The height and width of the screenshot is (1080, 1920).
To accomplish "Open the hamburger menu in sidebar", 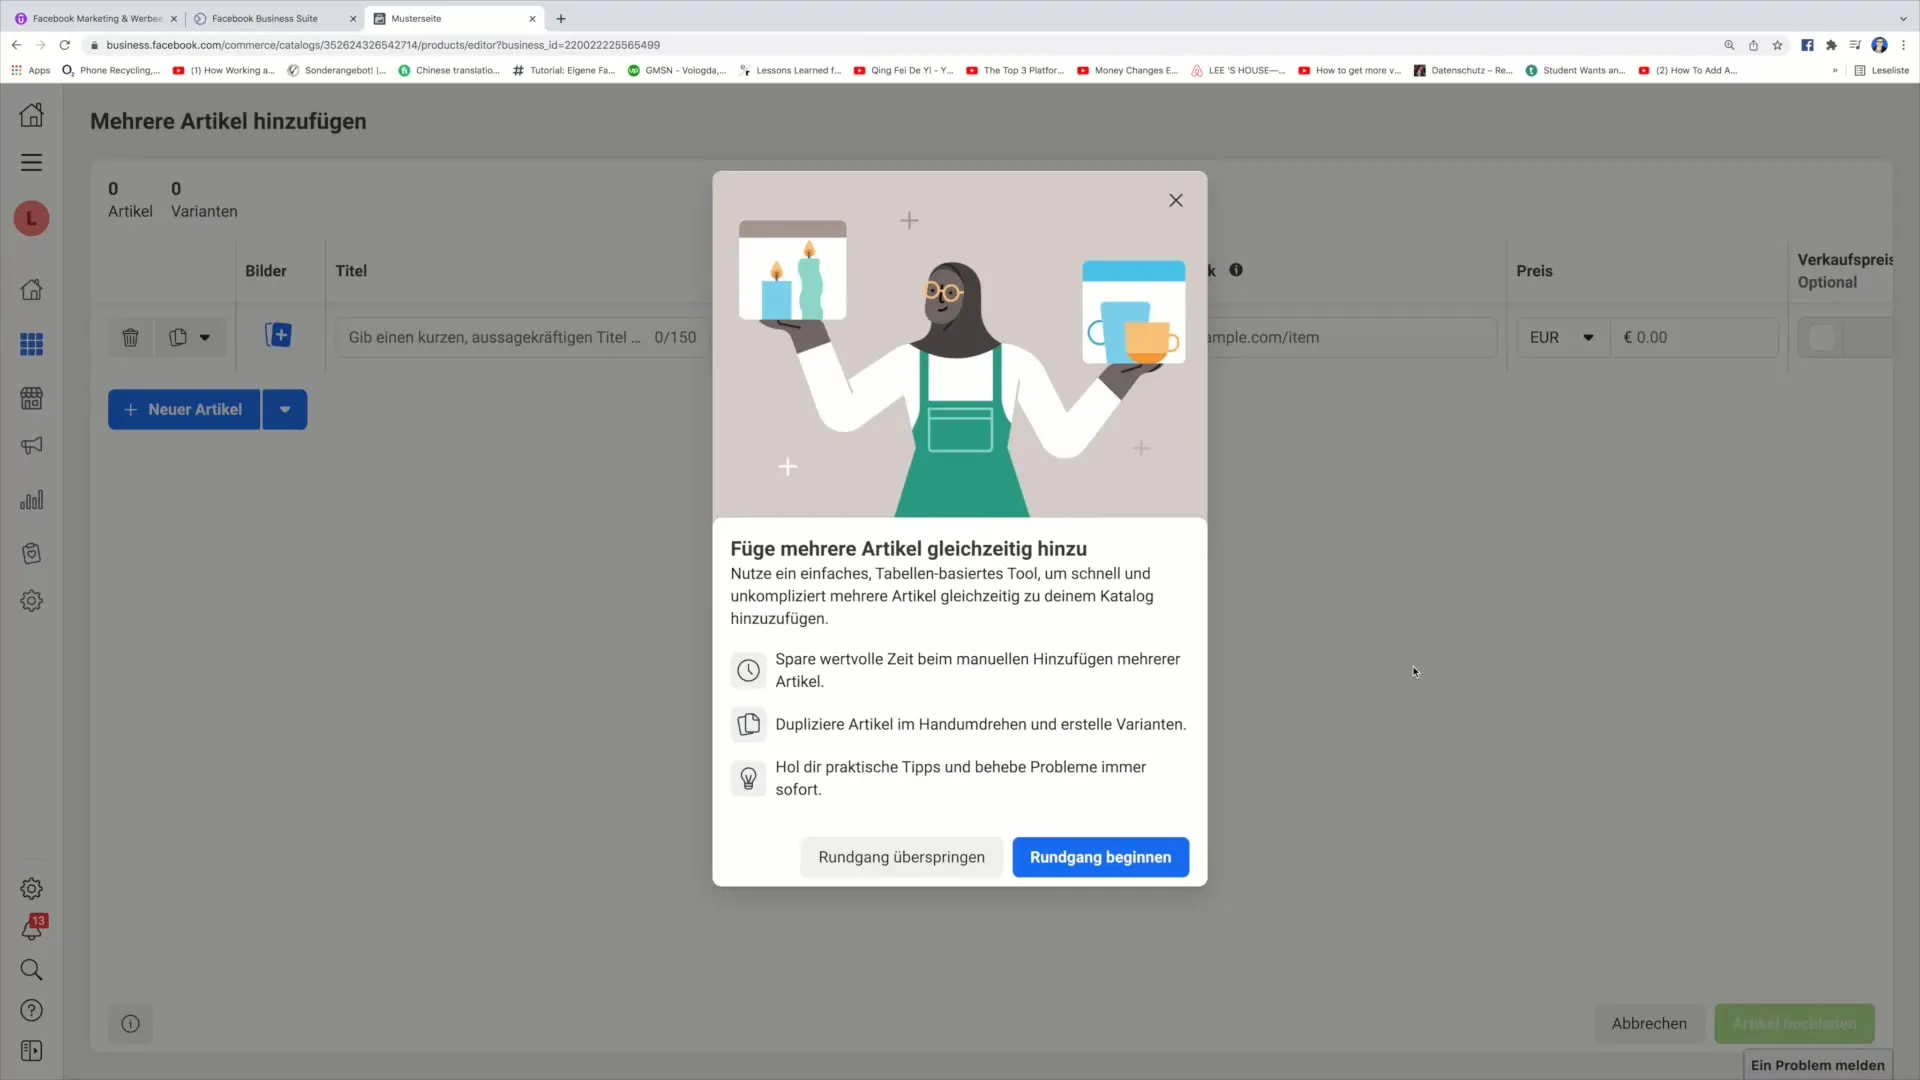I will (31, 162).
